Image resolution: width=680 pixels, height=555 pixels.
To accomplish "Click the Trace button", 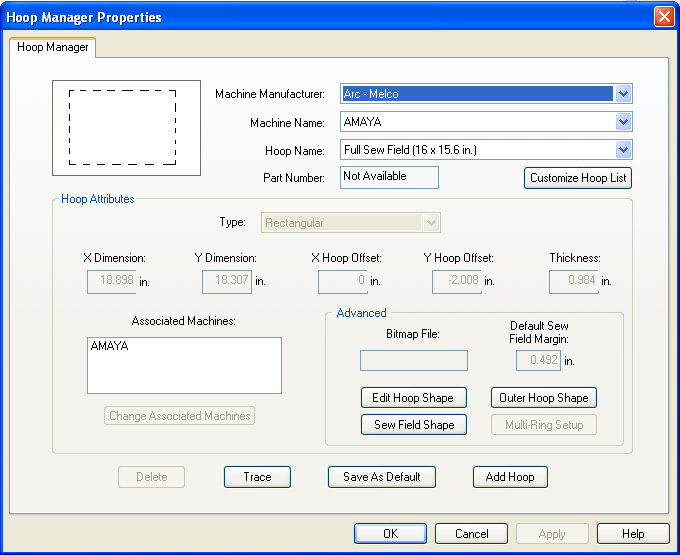I will [257, 477].
